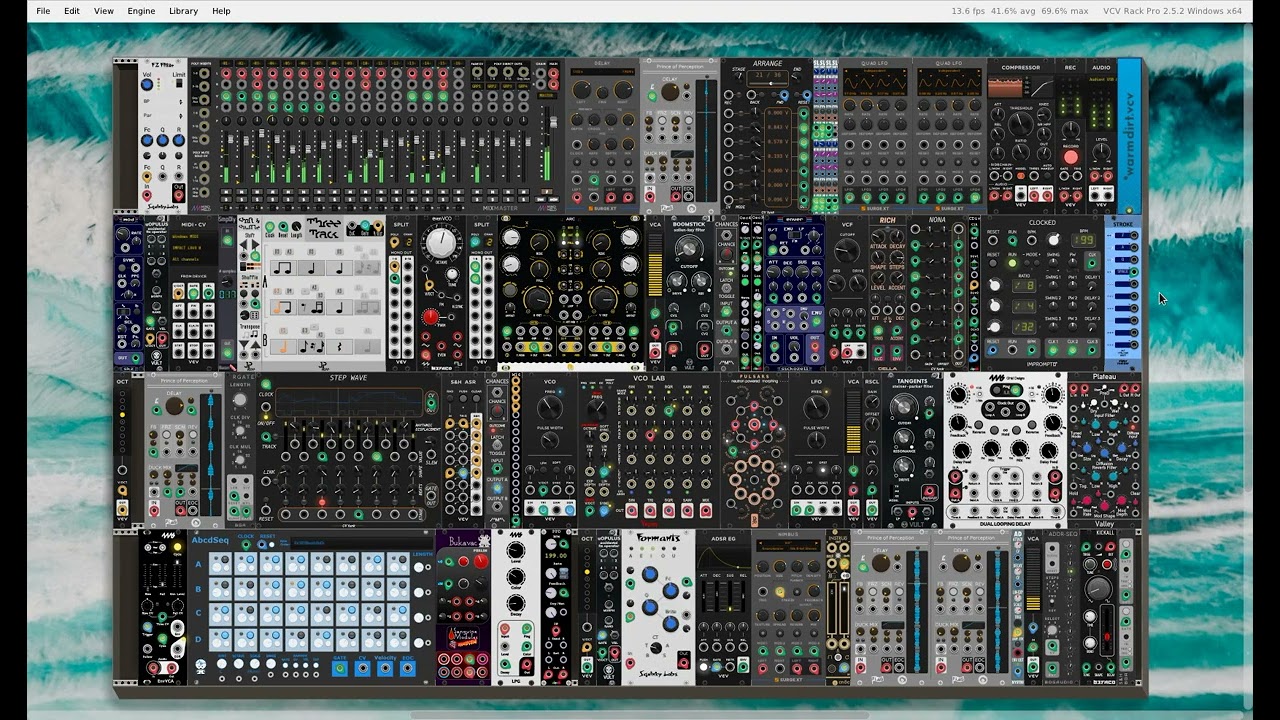Click the FZ filter Vol knob

coord(147,85)
